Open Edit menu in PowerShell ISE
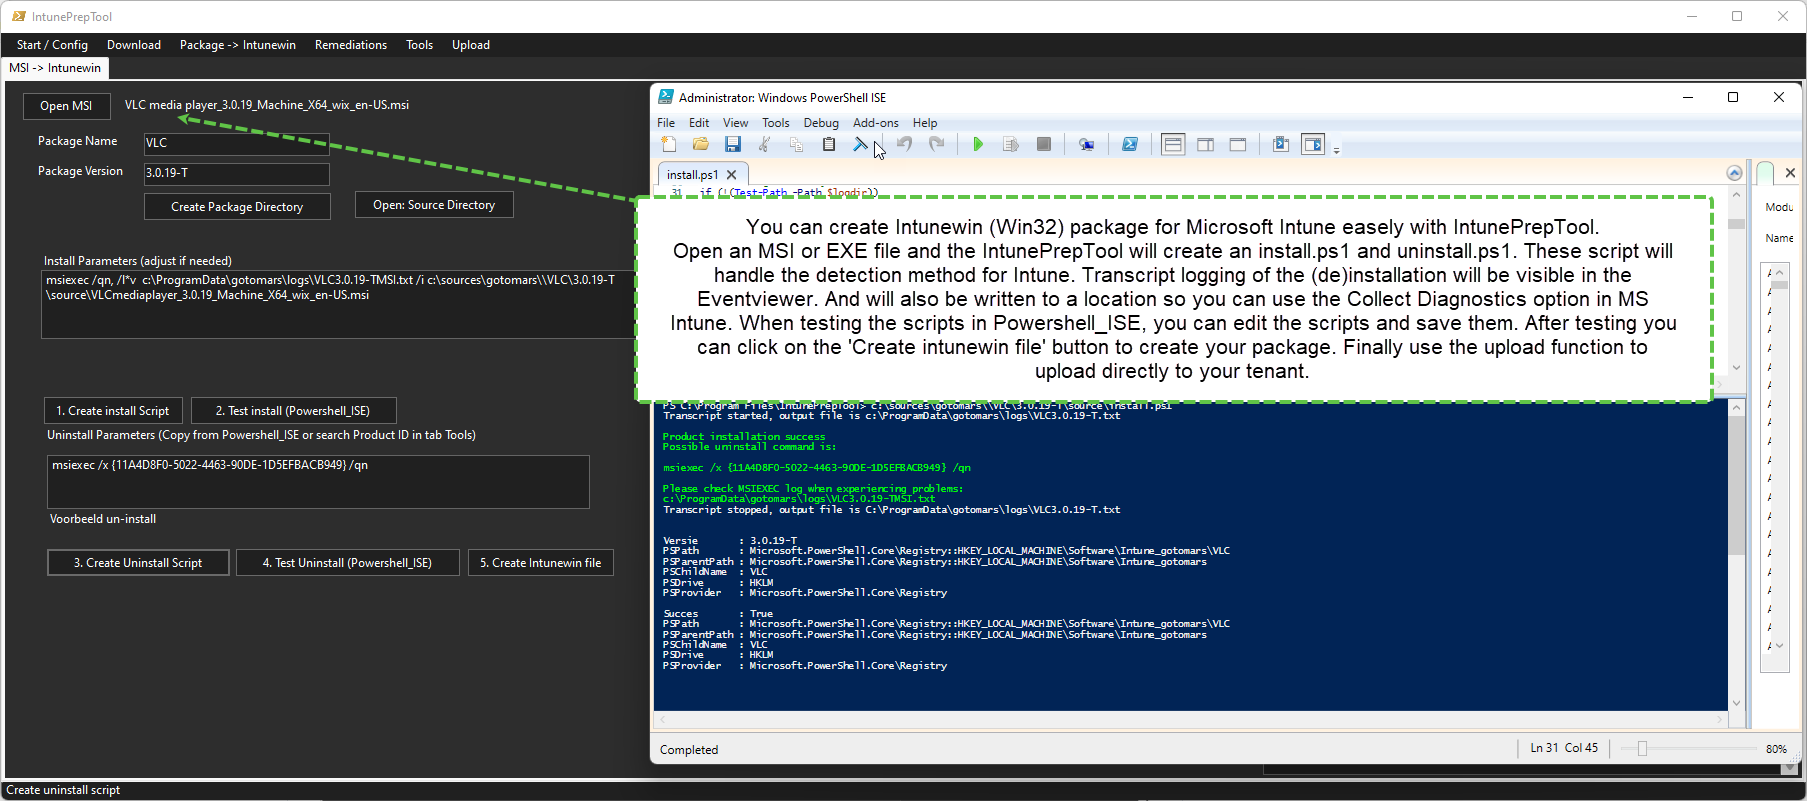 coord(699,123)
